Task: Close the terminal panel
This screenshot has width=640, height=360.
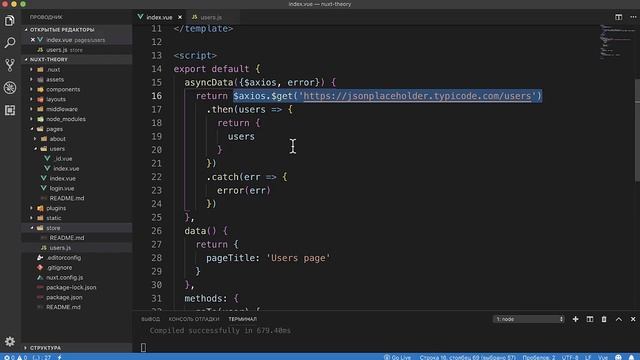Action: pos(633,319)
